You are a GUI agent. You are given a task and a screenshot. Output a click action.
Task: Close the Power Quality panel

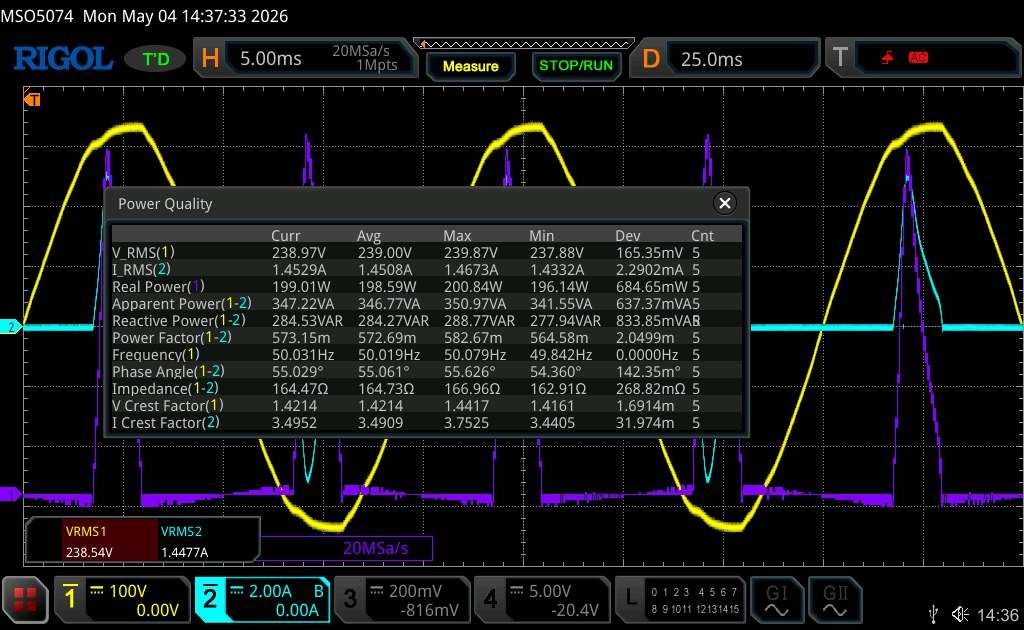(724, 203)
